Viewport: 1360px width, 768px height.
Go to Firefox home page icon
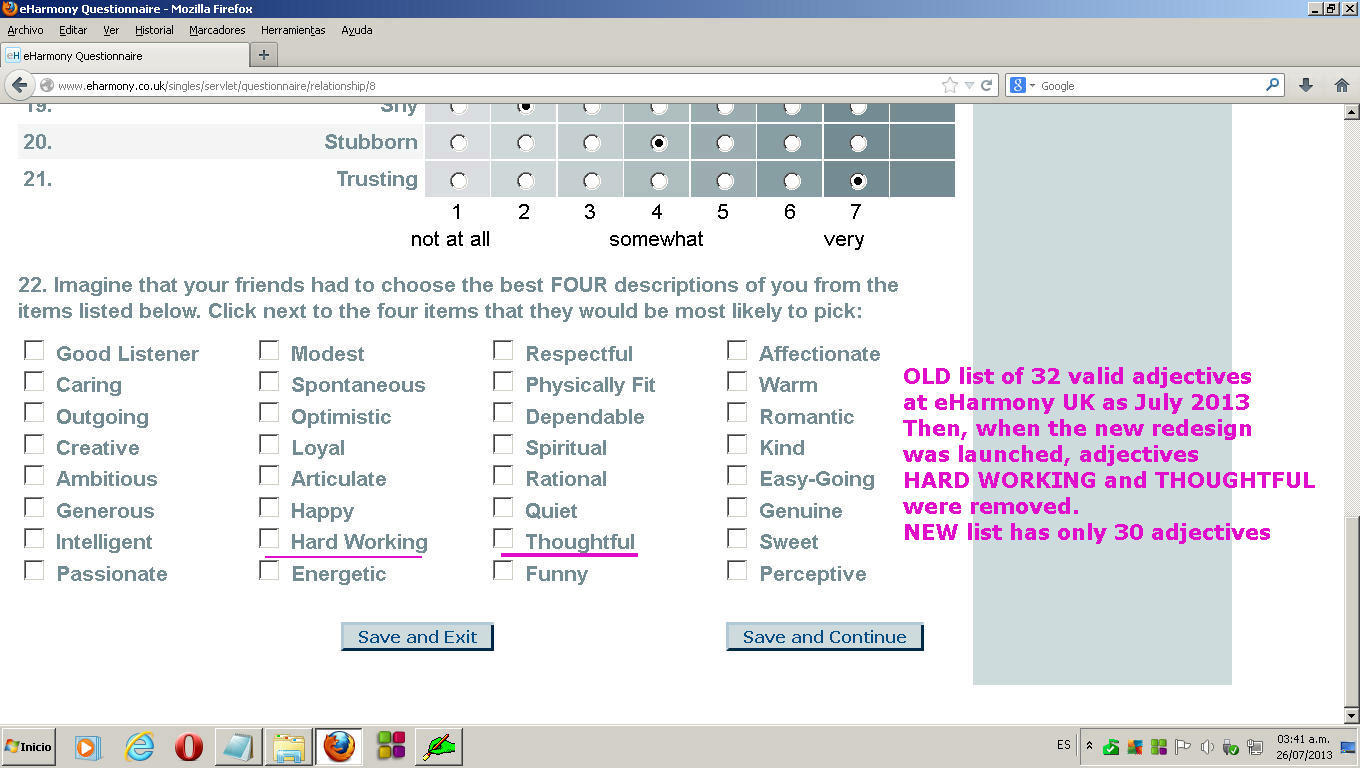coord(1342,86)
